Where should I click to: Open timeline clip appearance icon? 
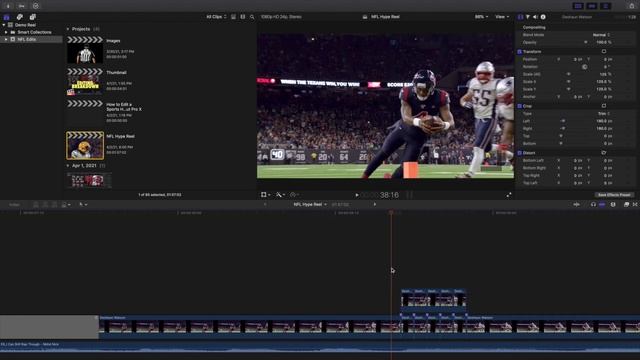613,204
